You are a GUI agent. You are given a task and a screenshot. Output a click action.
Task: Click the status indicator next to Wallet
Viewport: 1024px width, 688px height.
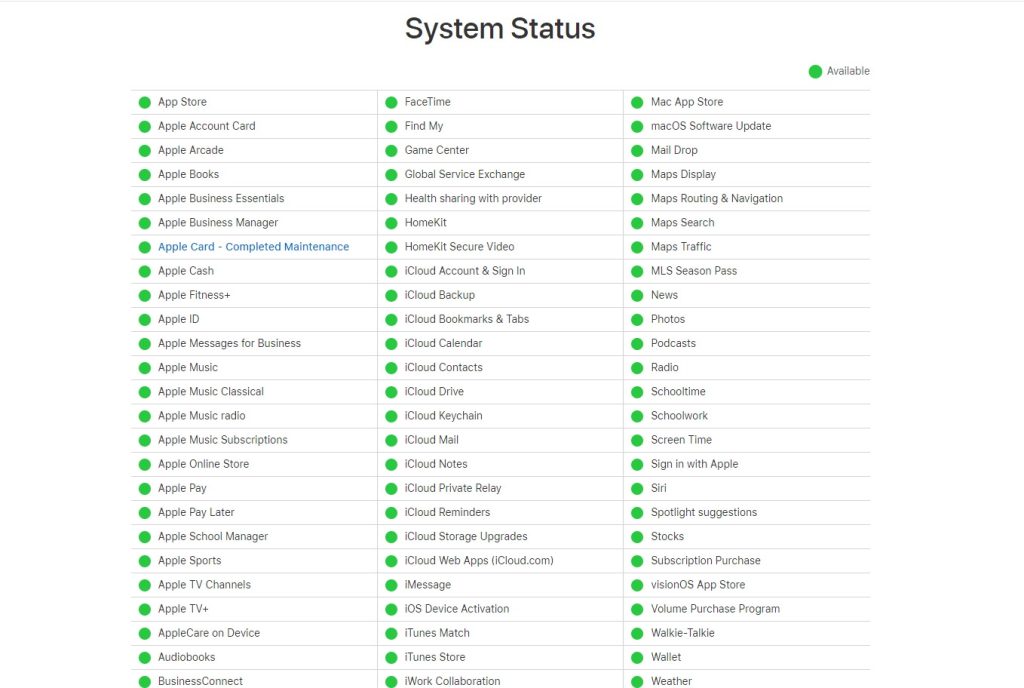(x=637, y=658)
